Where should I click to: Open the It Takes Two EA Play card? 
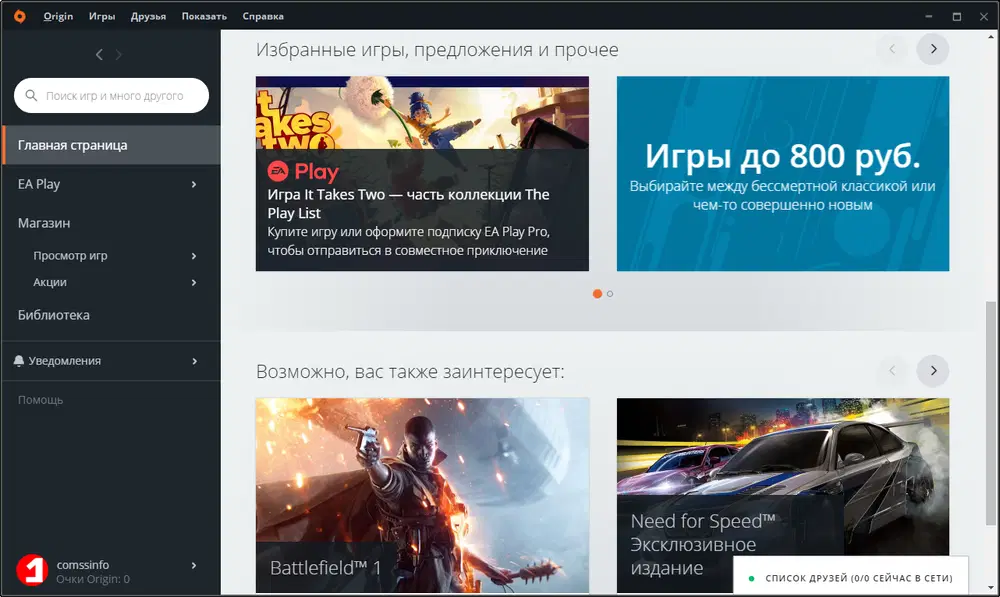coord(422,173)
